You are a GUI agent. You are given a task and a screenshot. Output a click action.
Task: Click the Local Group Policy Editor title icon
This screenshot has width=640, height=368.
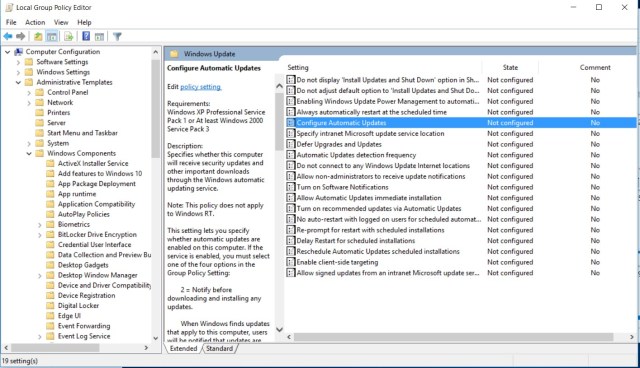click(x=9, y=7)
